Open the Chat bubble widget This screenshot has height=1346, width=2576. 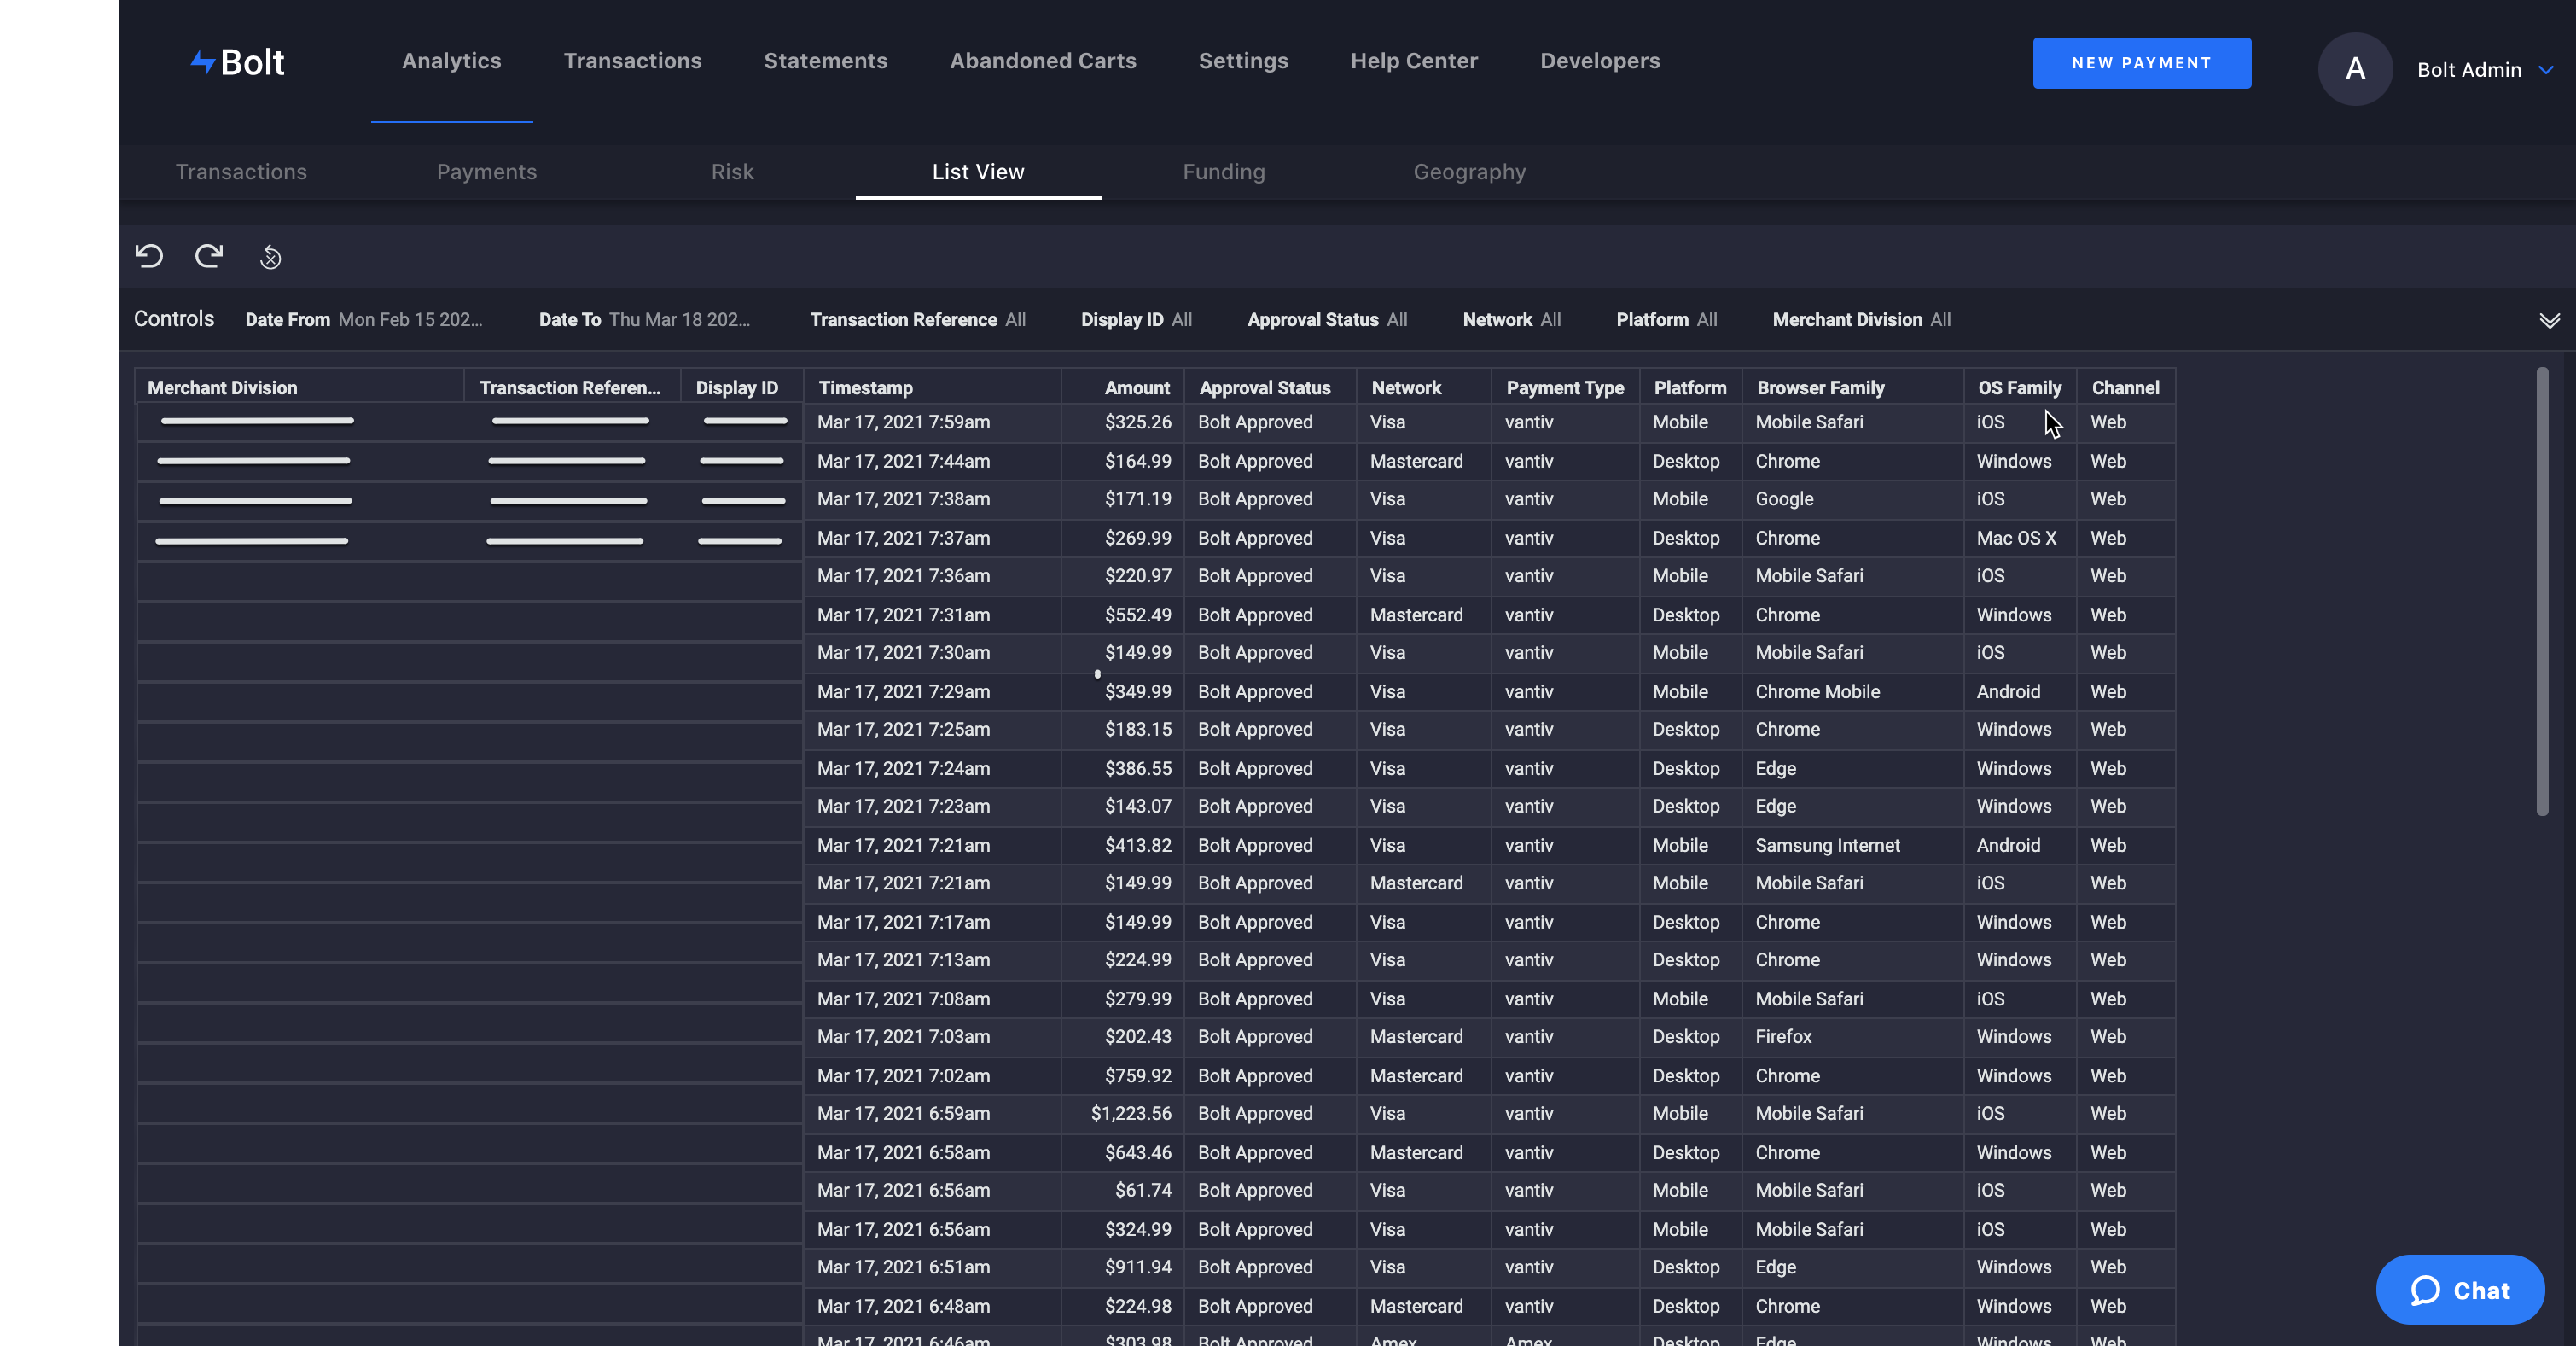point(2460,1290)
